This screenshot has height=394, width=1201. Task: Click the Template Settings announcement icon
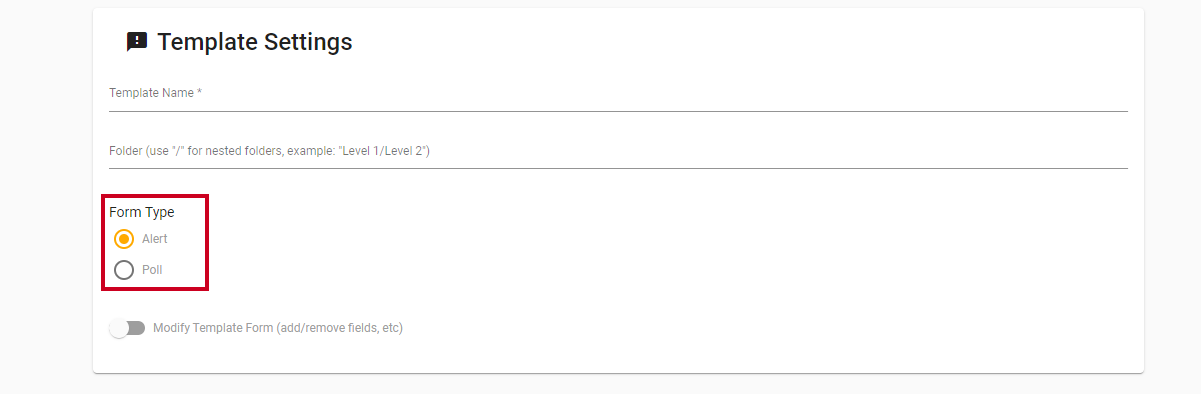tap(137, 42)
